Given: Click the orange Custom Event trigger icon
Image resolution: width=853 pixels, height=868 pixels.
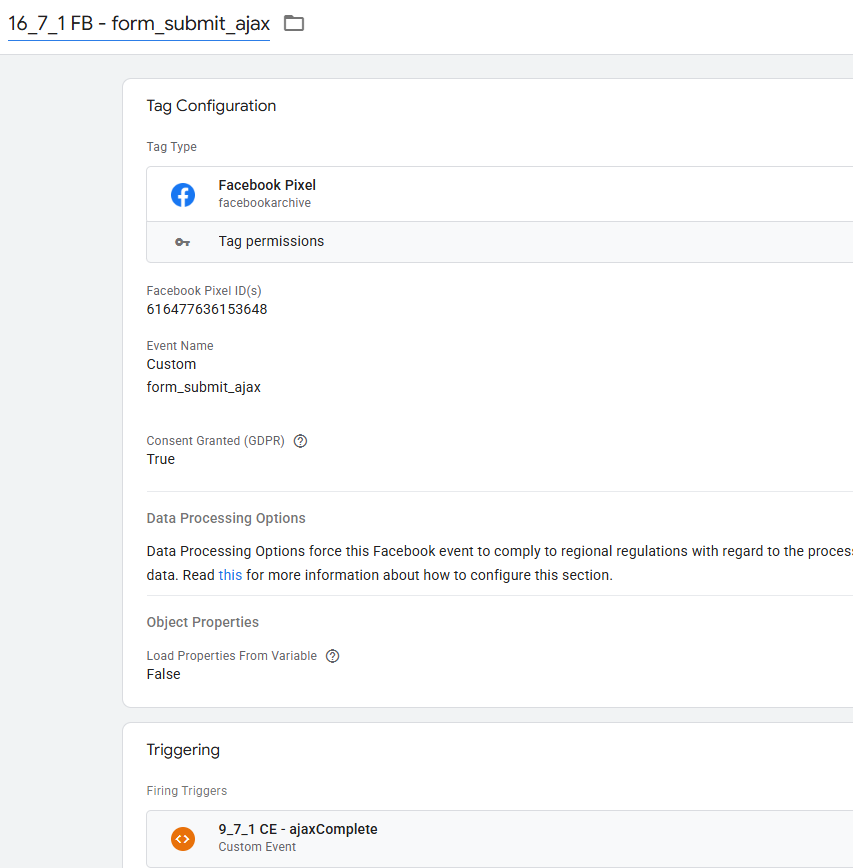Looking at the screenshot, I should tap(183, 838).
